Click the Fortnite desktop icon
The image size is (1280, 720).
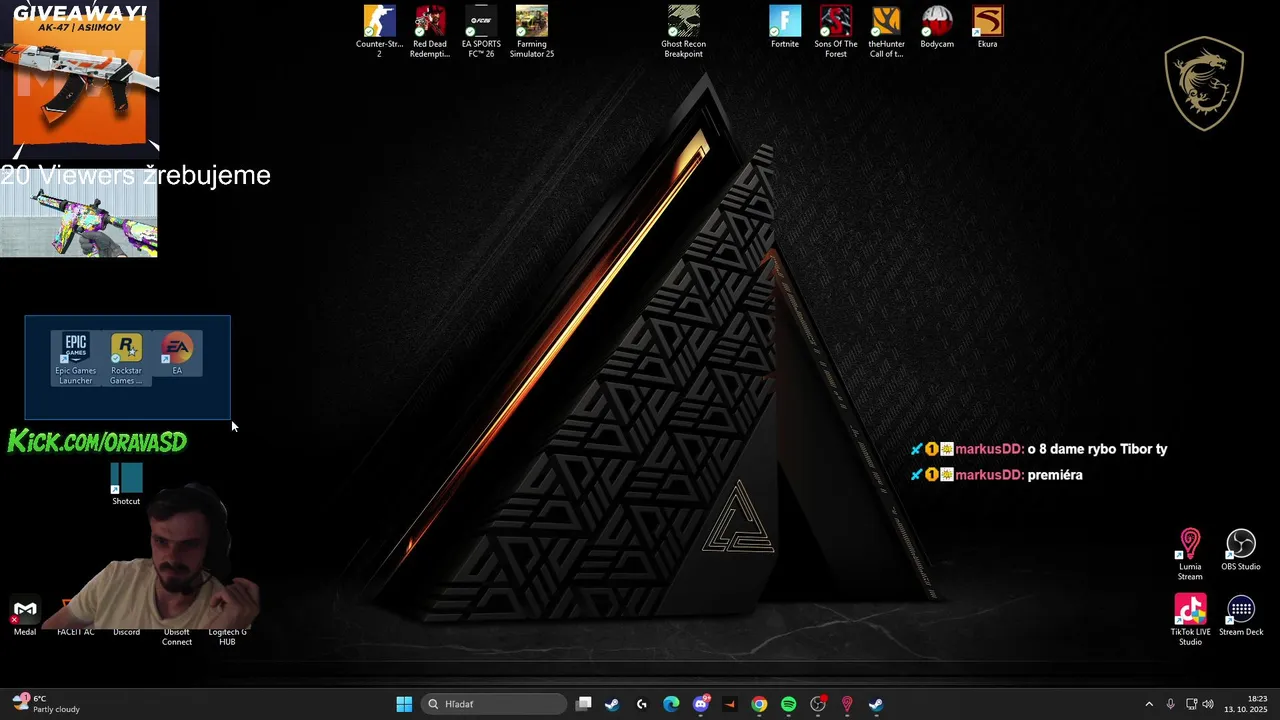[785, 27]
